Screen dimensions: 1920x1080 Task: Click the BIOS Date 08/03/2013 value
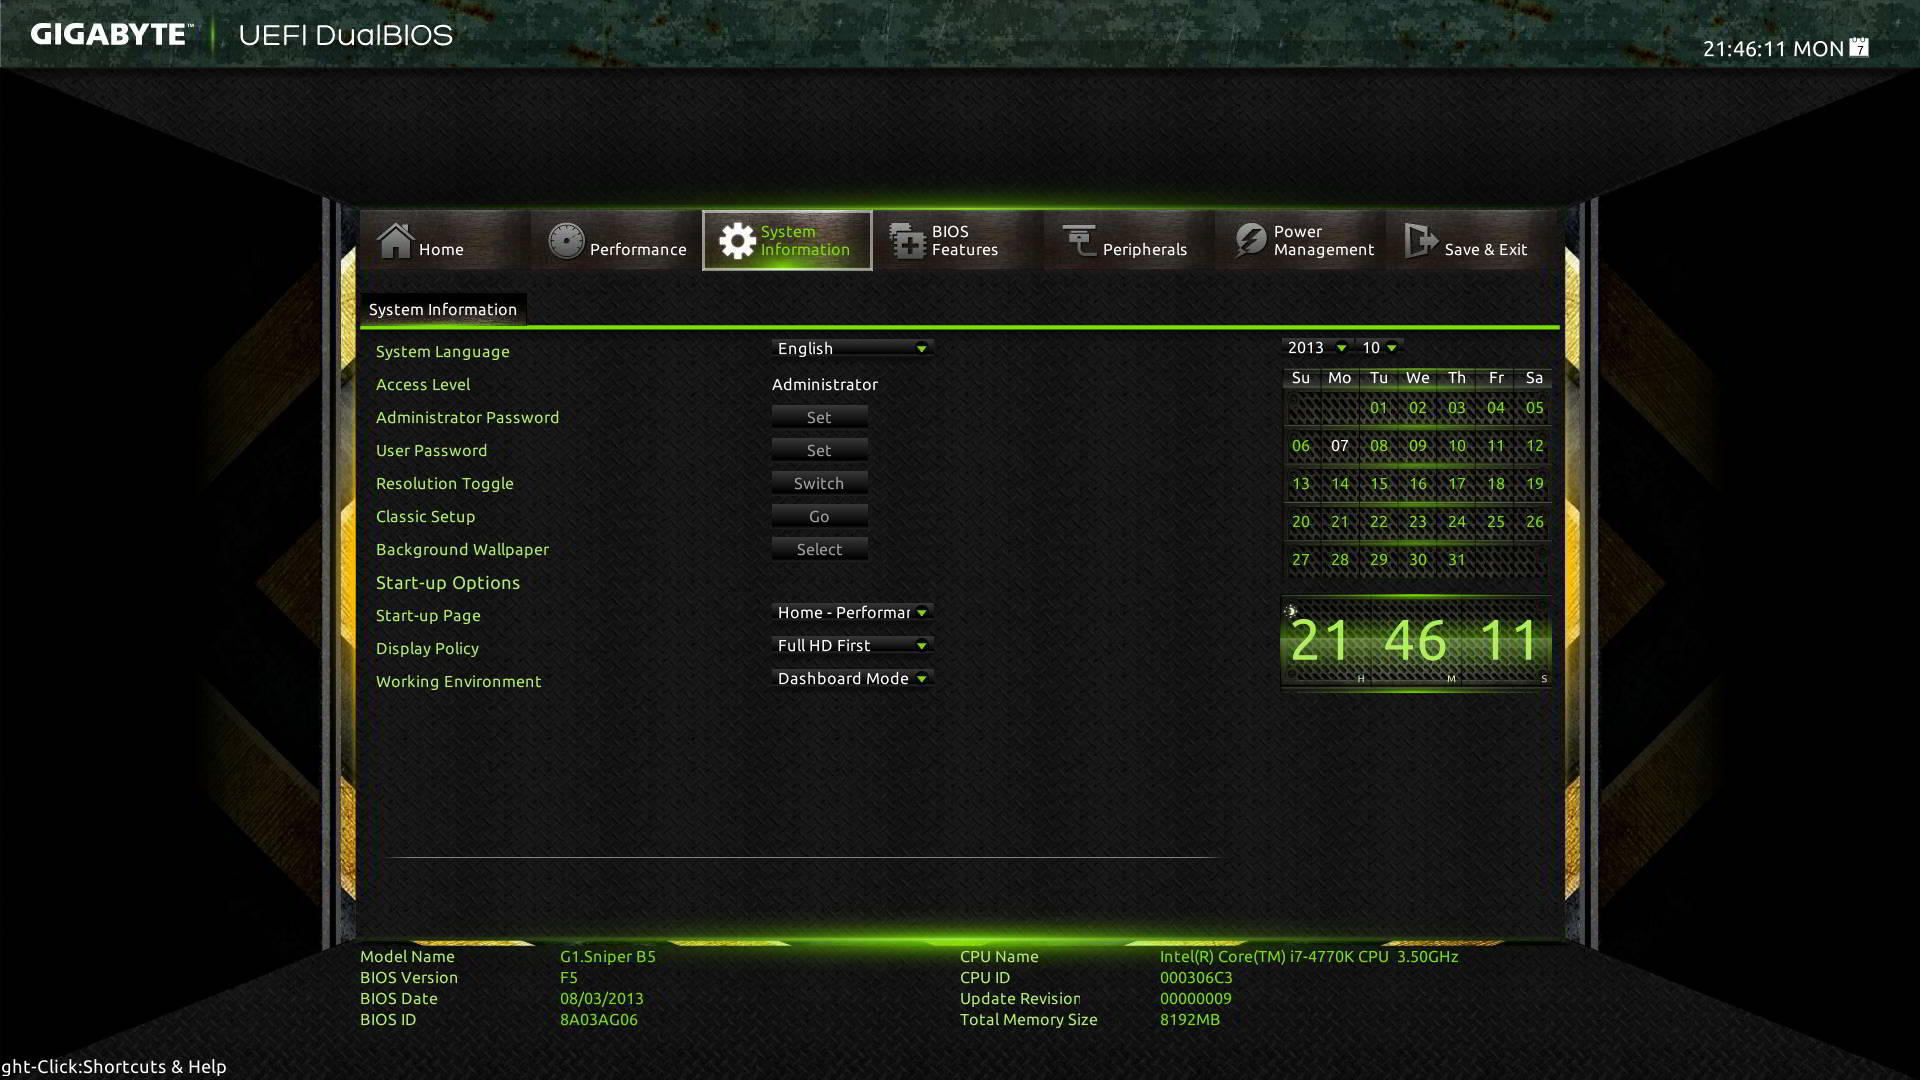tap(602, 998)
